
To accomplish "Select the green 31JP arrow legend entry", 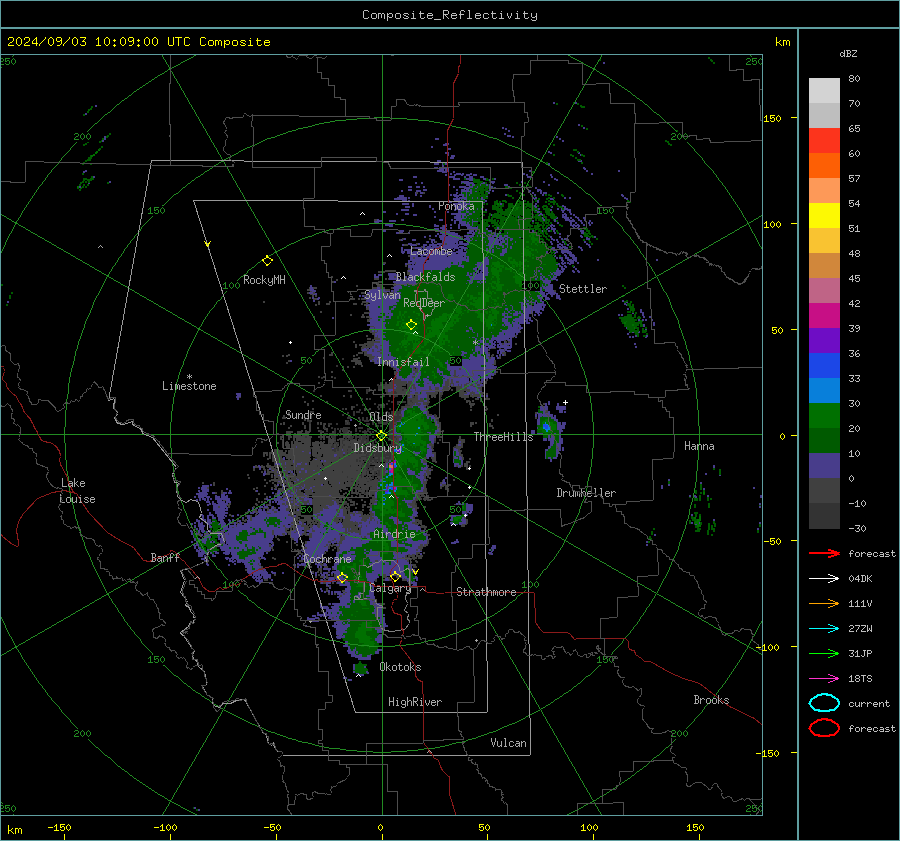I will pyautogui.click(x=824, y=653).
